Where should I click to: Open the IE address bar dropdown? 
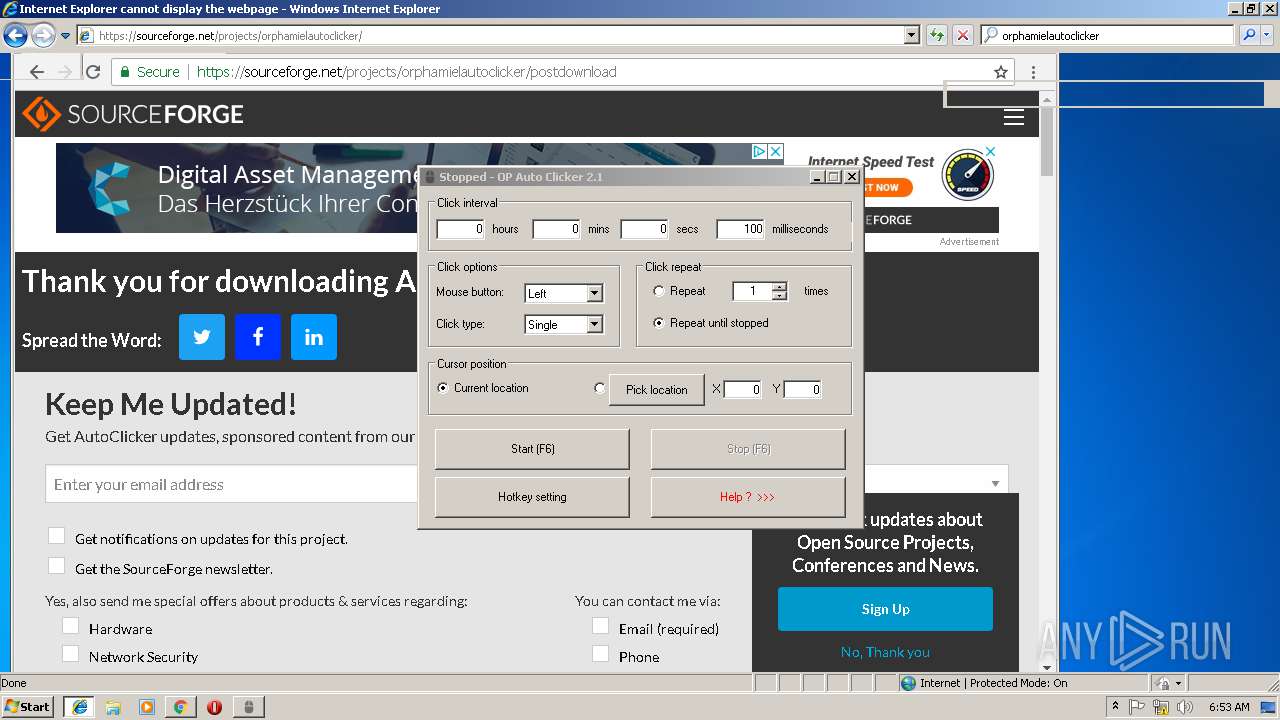[x=911, y=35]
